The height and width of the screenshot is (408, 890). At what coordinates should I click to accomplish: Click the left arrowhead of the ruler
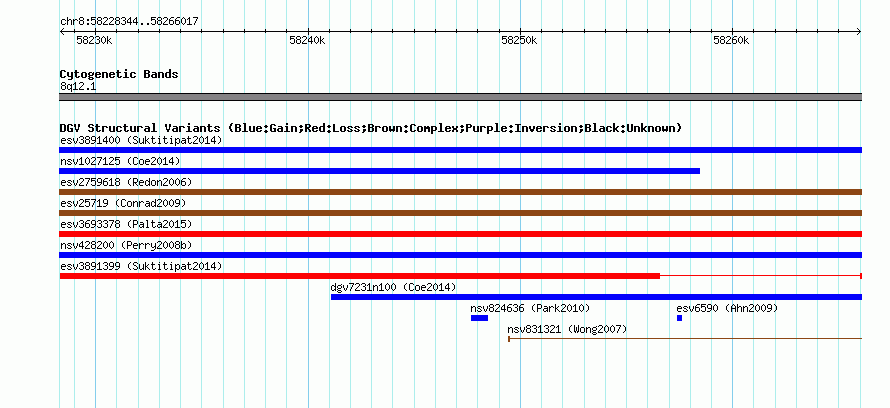click(x=62, y=32)
